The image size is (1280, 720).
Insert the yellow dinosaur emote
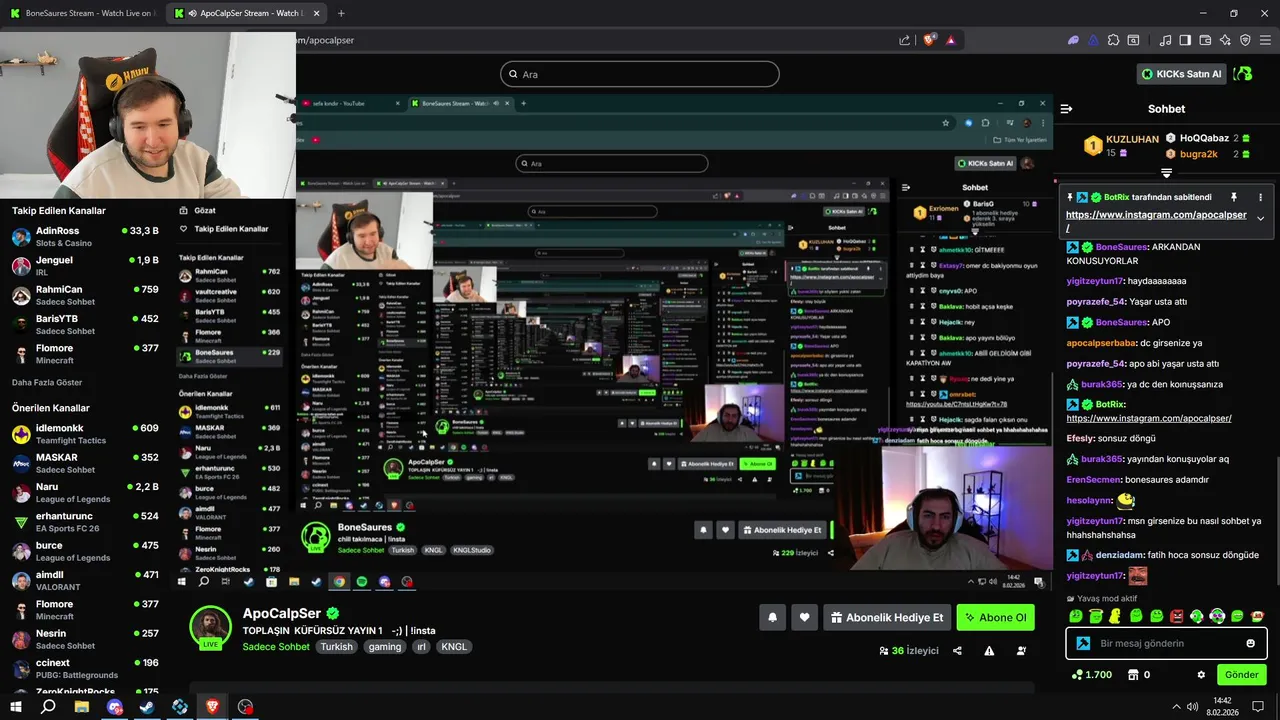click(1115, 616)
